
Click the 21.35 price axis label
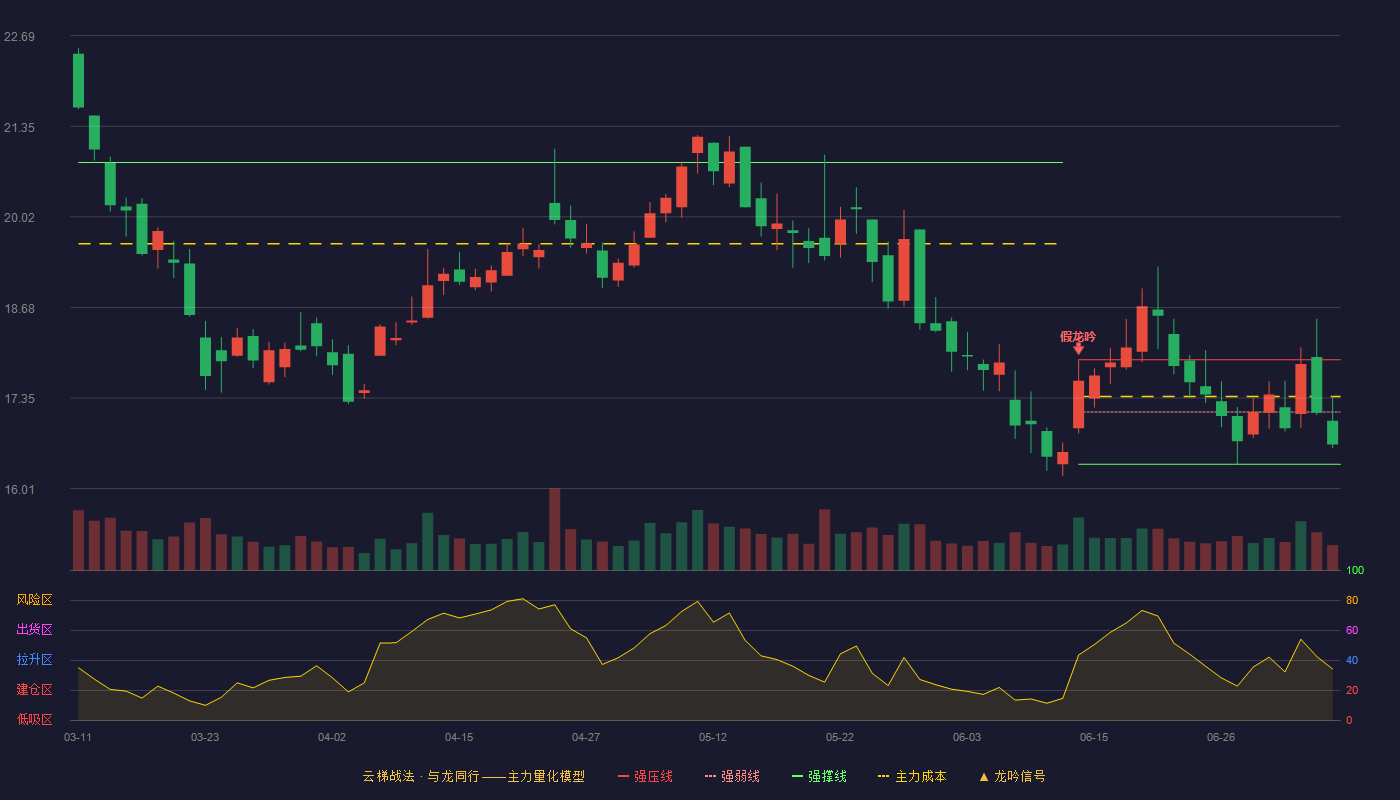(19, 128)
